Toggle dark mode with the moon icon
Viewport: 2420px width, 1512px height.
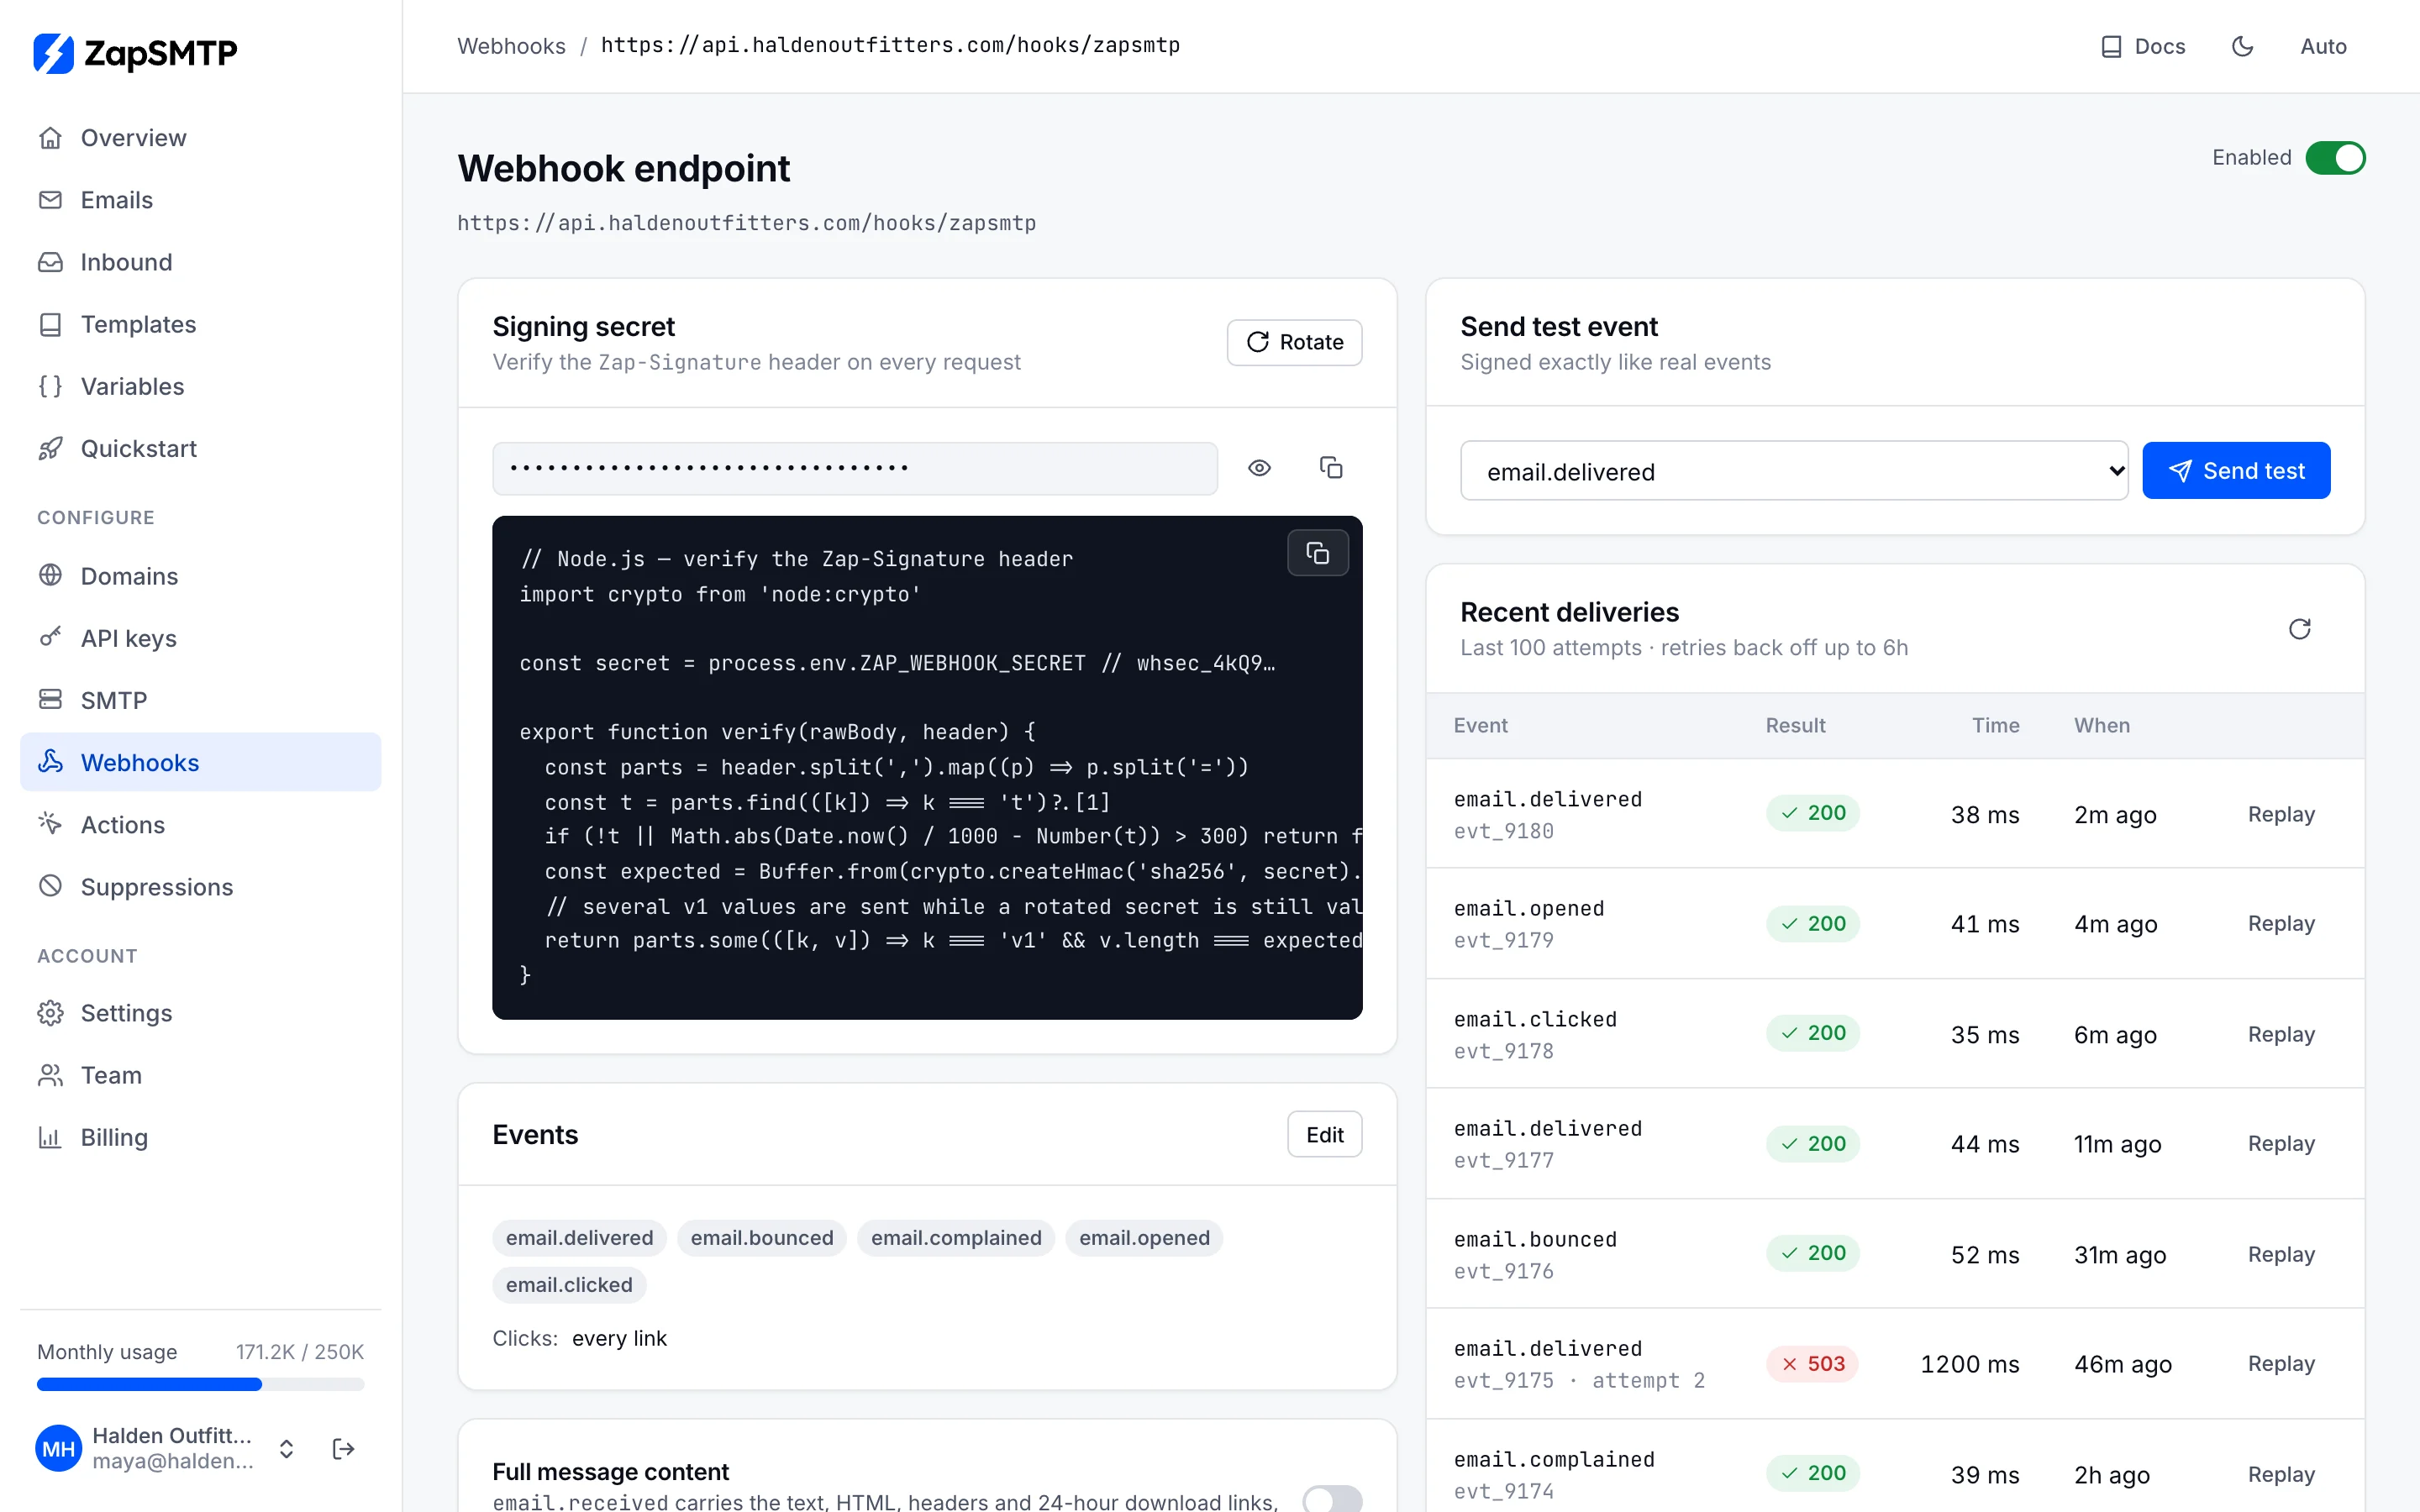point(2242,46)
